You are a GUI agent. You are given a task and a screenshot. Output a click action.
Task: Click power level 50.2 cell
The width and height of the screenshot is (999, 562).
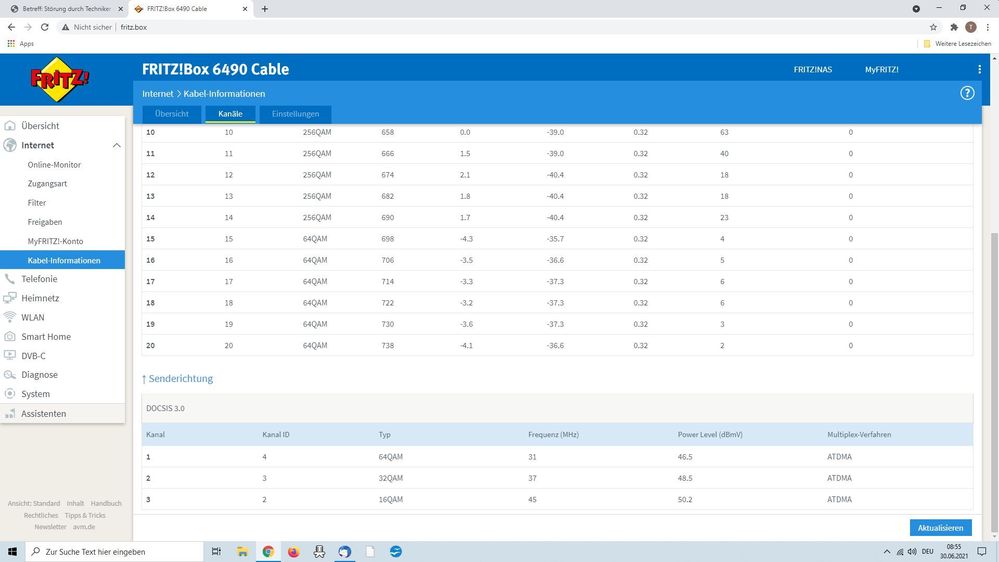[685, 500]
